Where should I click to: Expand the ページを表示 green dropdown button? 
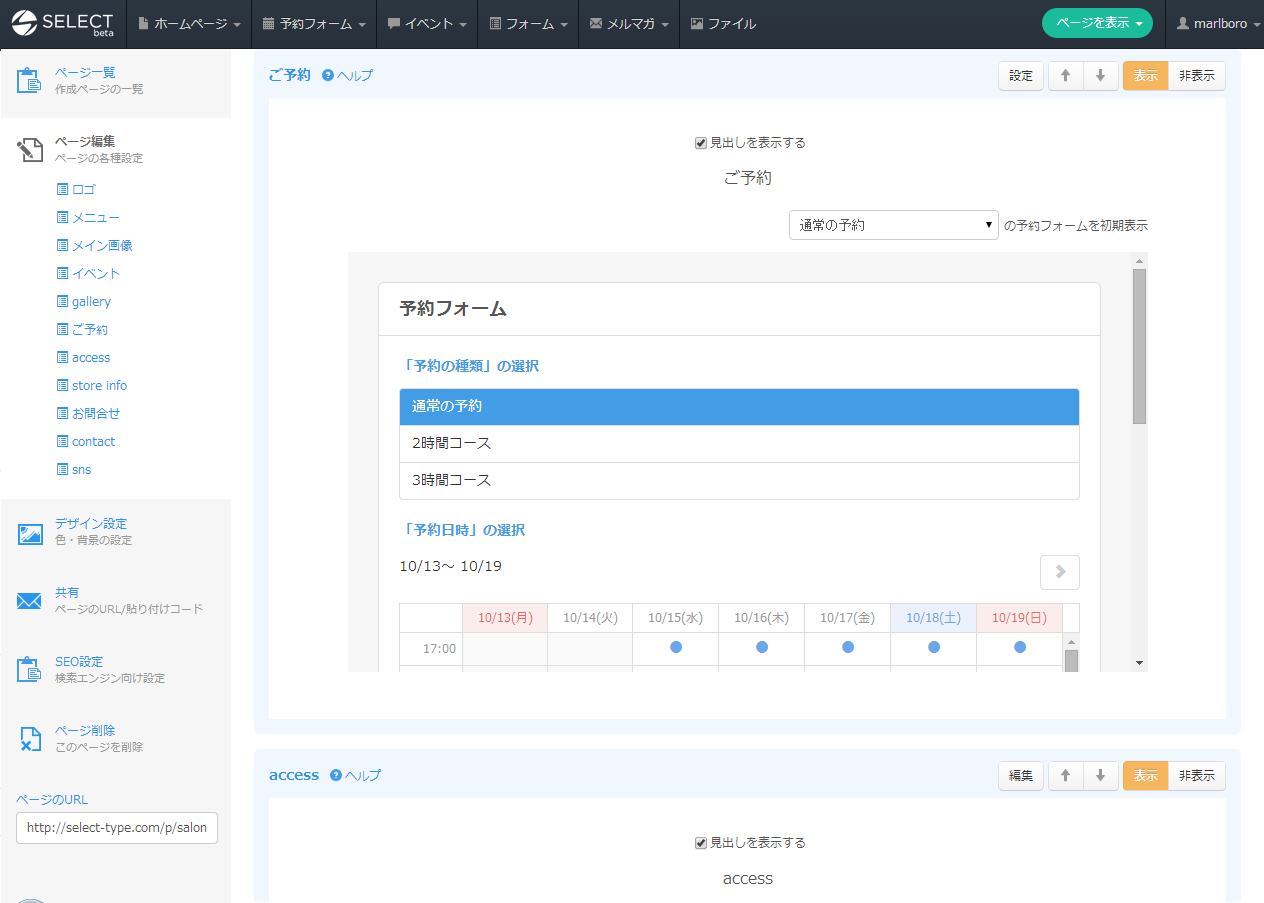(x=1097, y=23)
